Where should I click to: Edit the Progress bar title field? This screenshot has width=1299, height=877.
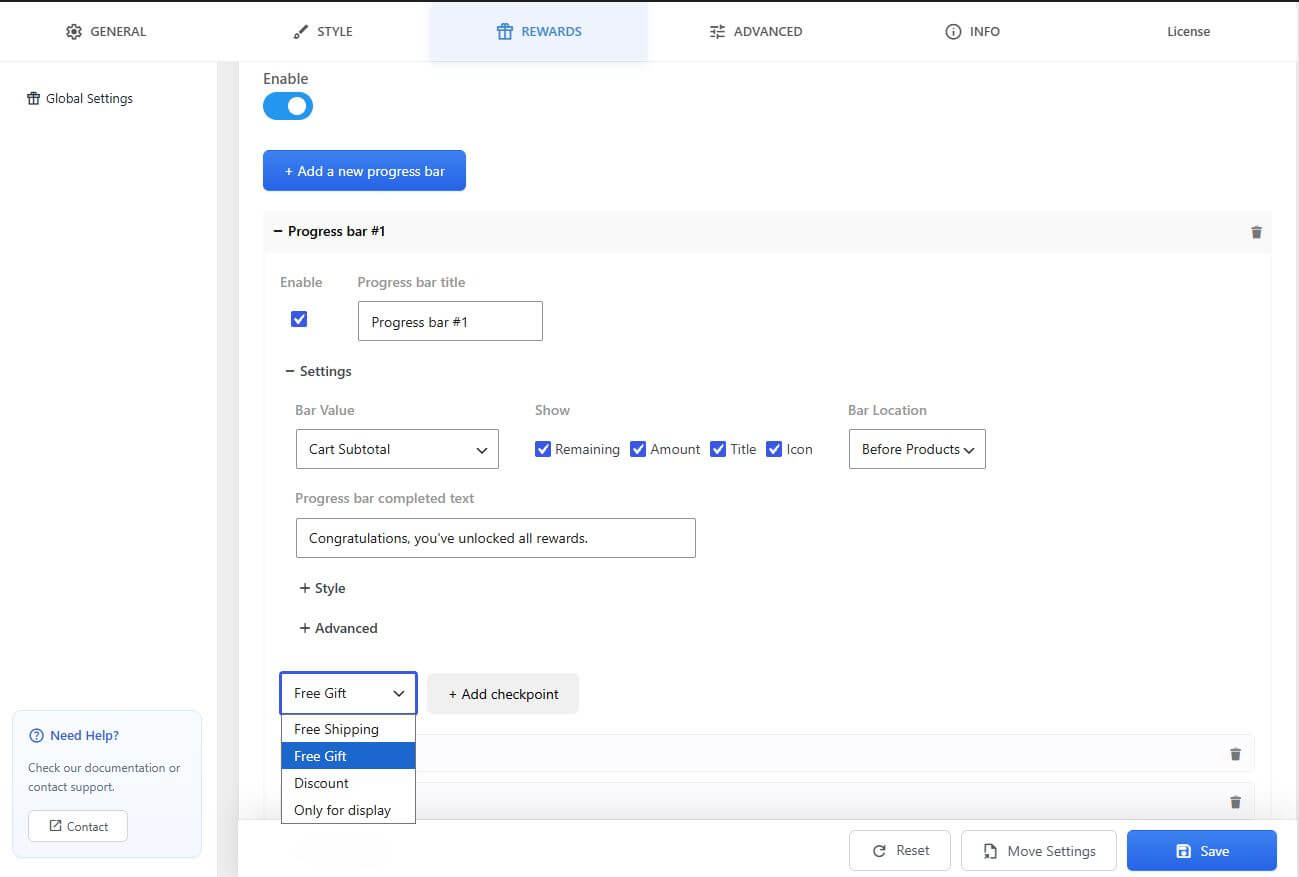450,321
